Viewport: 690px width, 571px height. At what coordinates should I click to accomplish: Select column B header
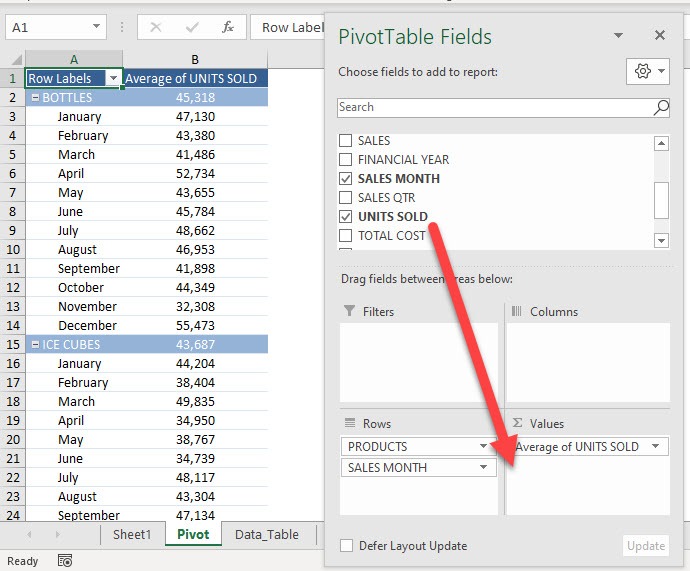pos(195,59)
